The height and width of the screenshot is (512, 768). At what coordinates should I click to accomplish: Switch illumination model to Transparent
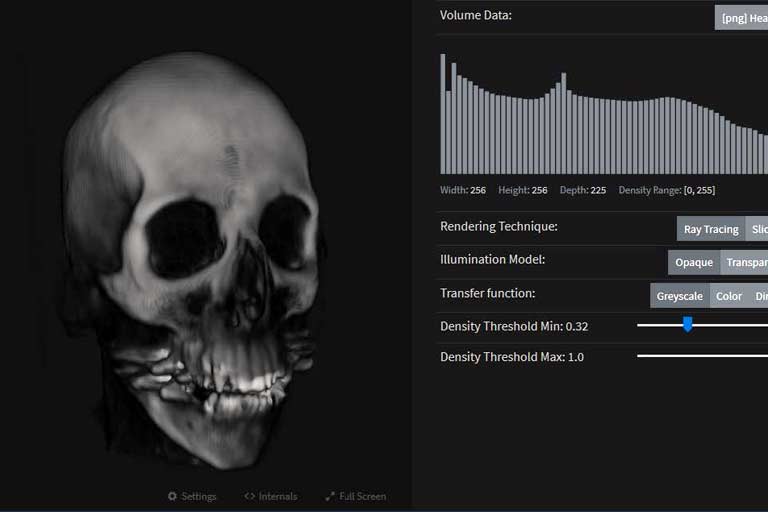click(x=746, y=262)
